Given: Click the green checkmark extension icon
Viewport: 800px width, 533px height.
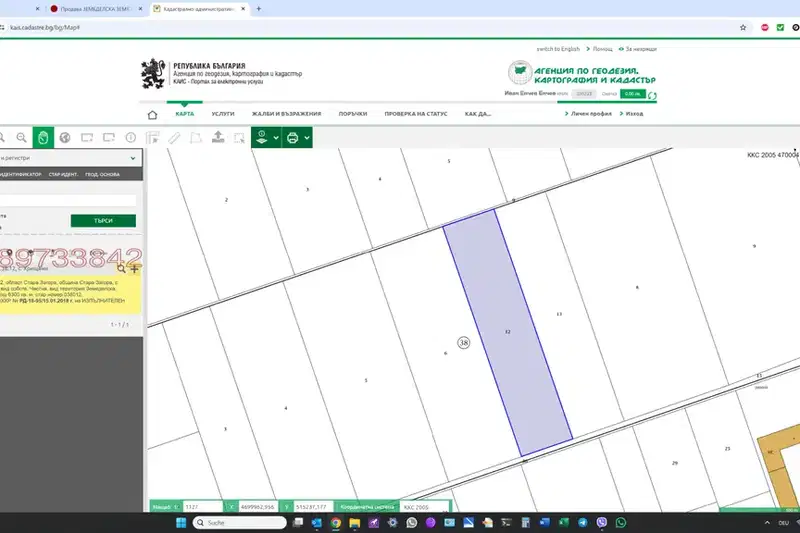Looking at the screenshot, I should click(780, 28).
